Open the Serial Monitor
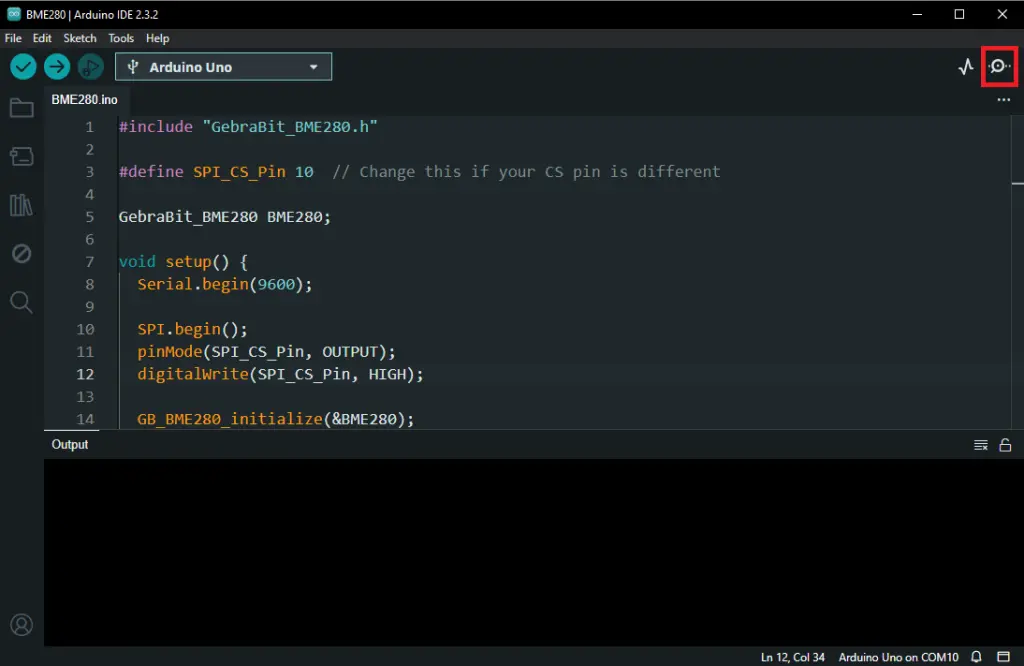1024x666 pixels. point(999,66)
